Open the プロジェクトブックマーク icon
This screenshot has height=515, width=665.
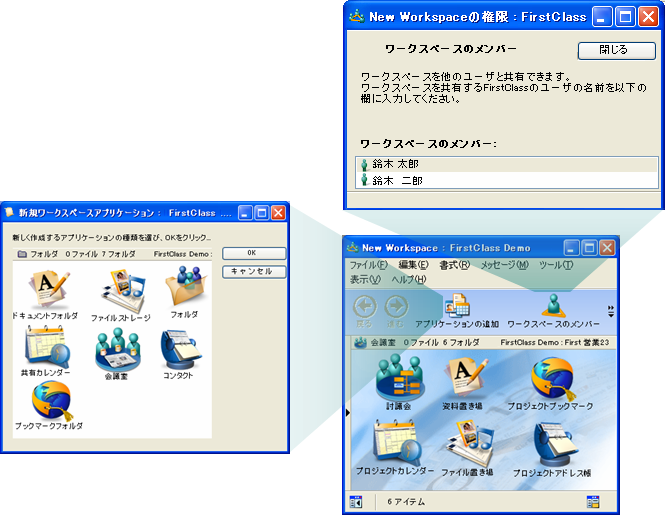(x=552, y=378)
